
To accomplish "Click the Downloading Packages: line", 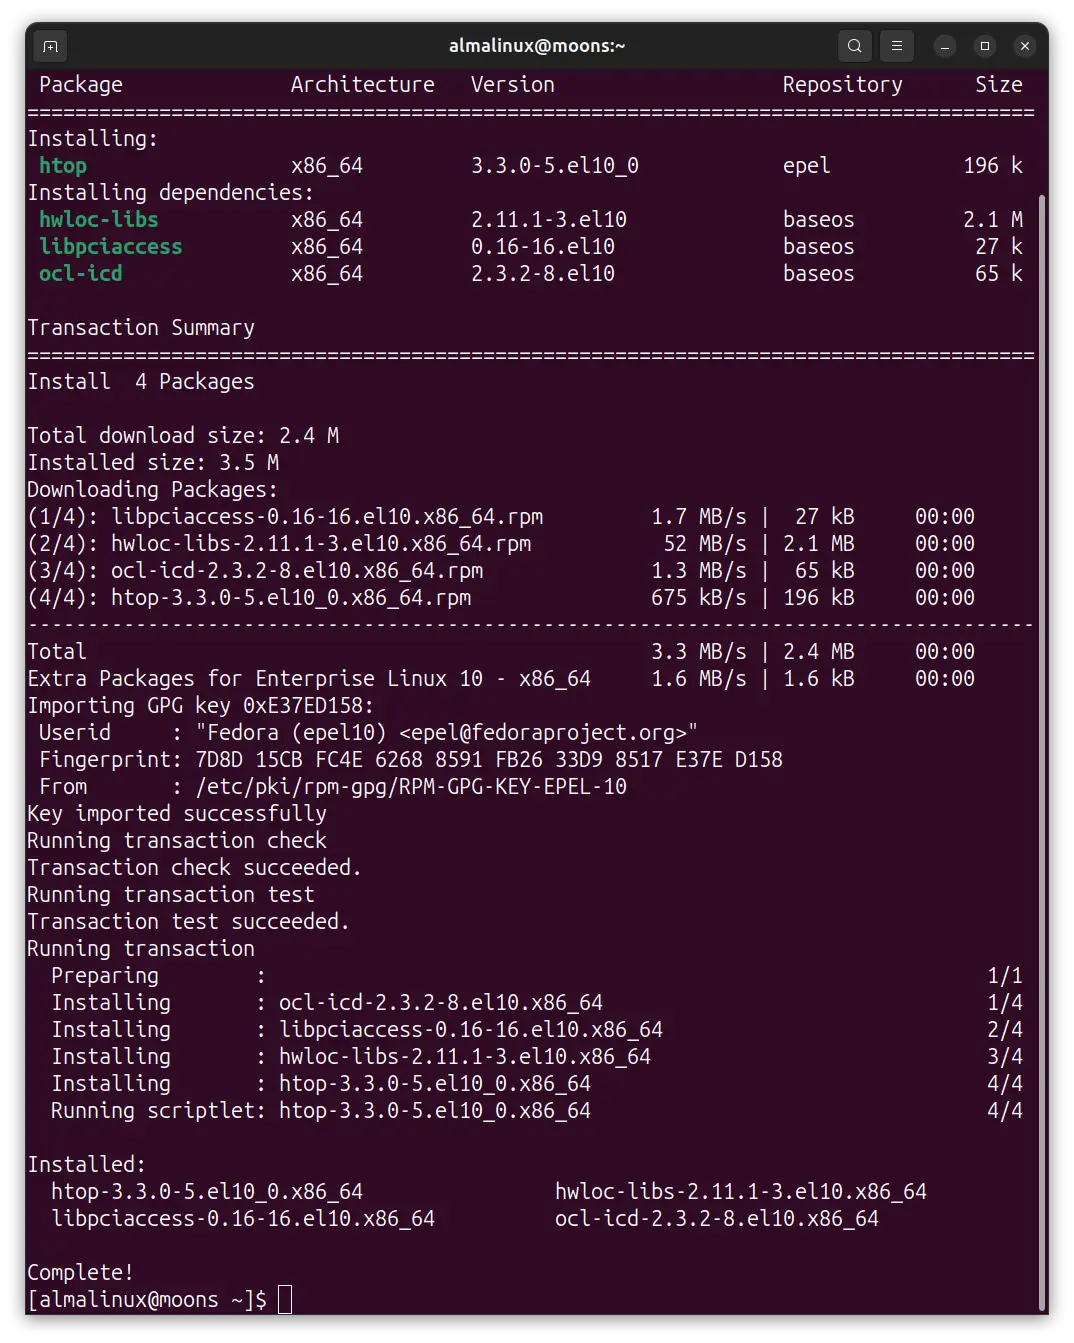I will click(153, 490).
